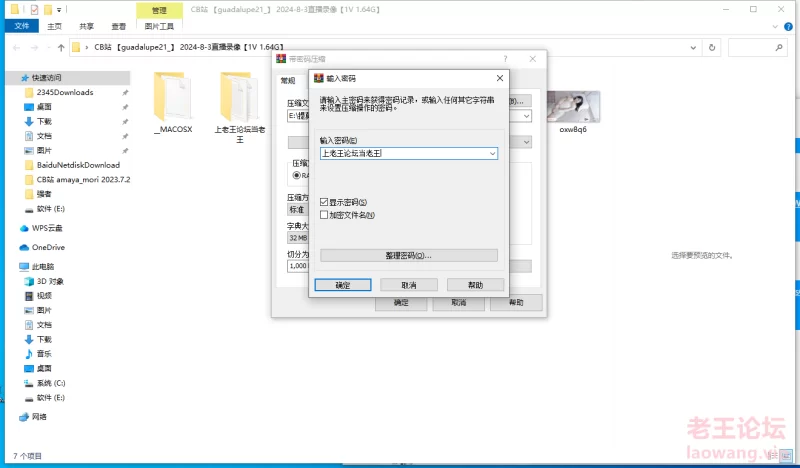Open the _MACOSX folder
Viewport: 800px width, 468px height.
click(x=173, y=103)
